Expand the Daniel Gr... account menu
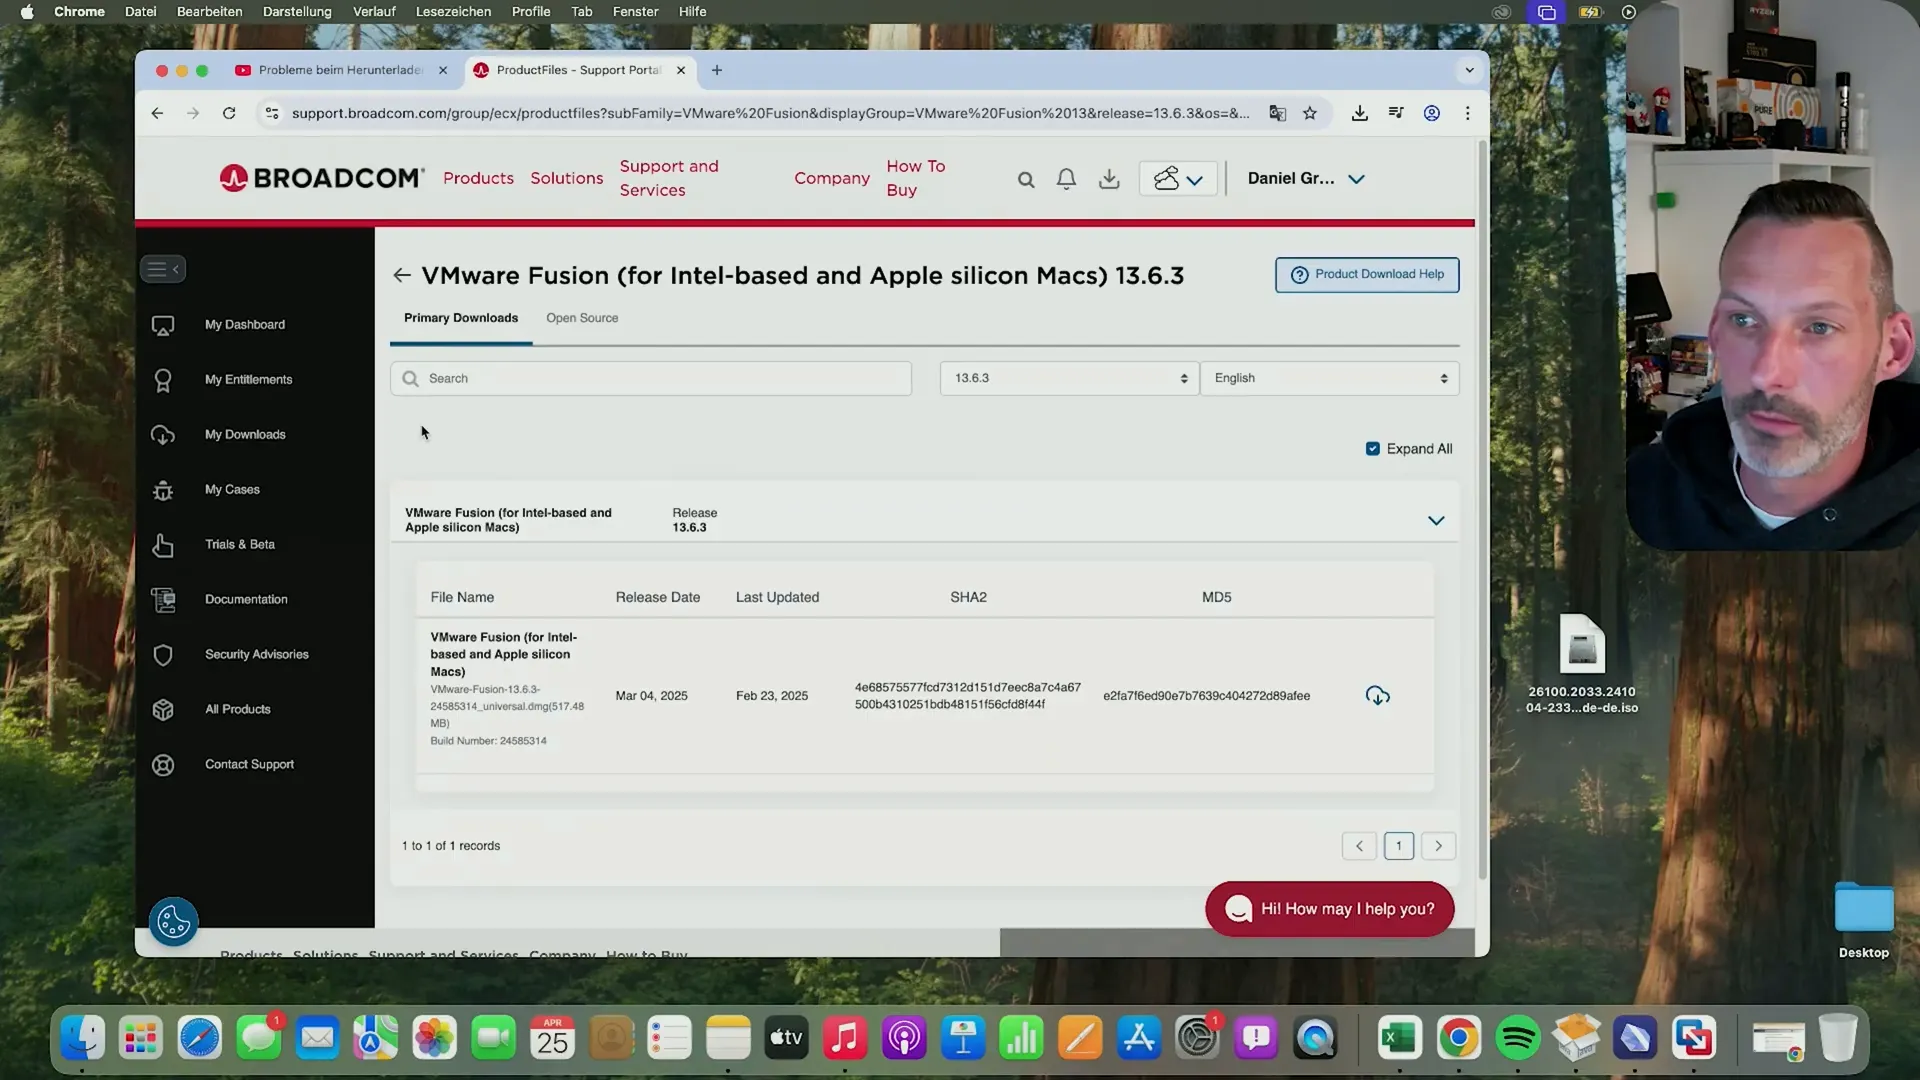Image resolution: width=1920 pixels, height=1080 pixels. 1306,179
